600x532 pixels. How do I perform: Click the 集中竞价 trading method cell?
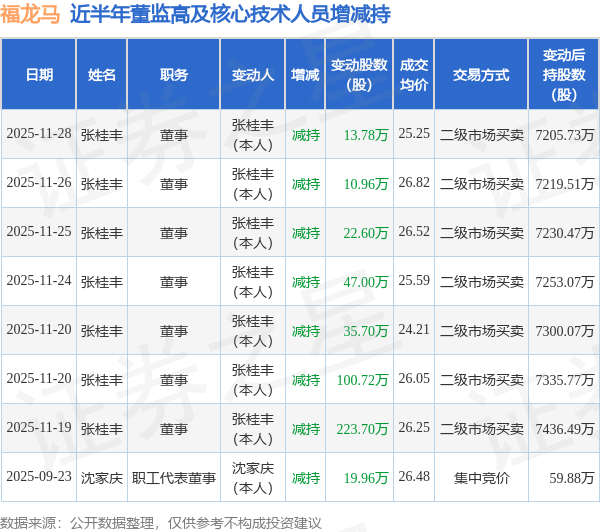(x=481, y=478)
